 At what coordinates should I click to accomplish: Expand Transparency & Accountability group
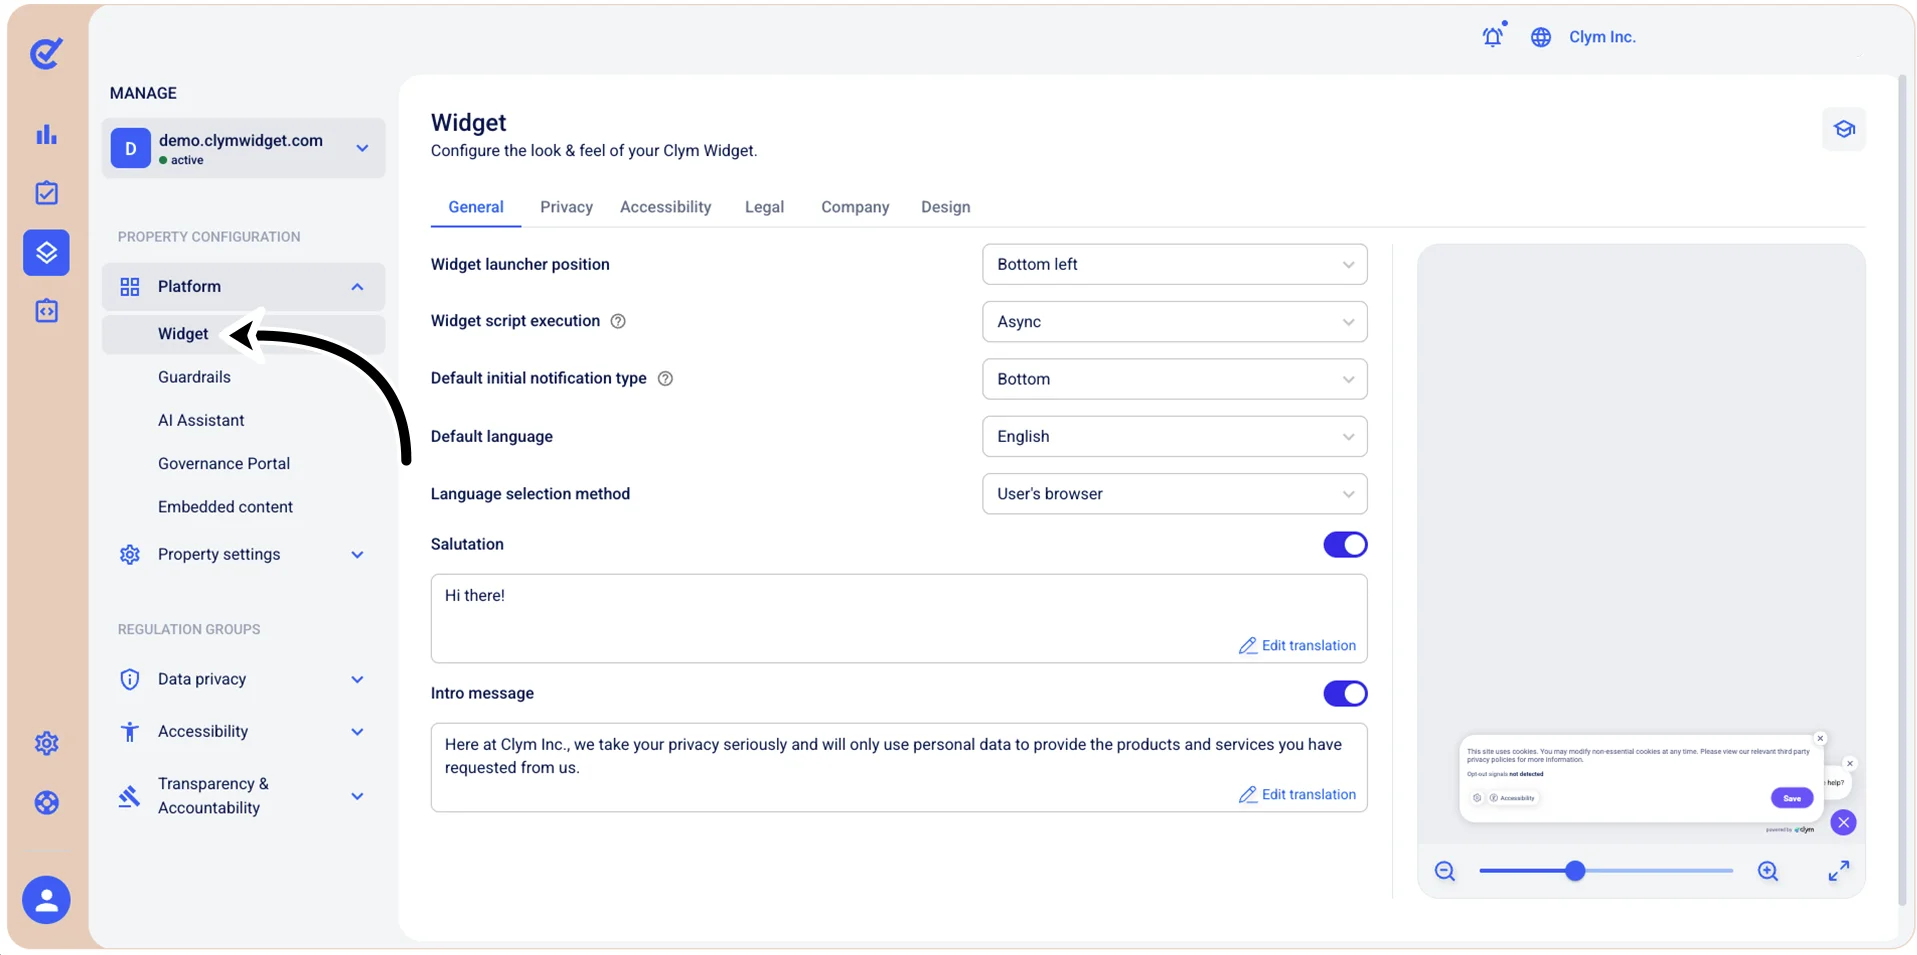(x=243, y=796)
